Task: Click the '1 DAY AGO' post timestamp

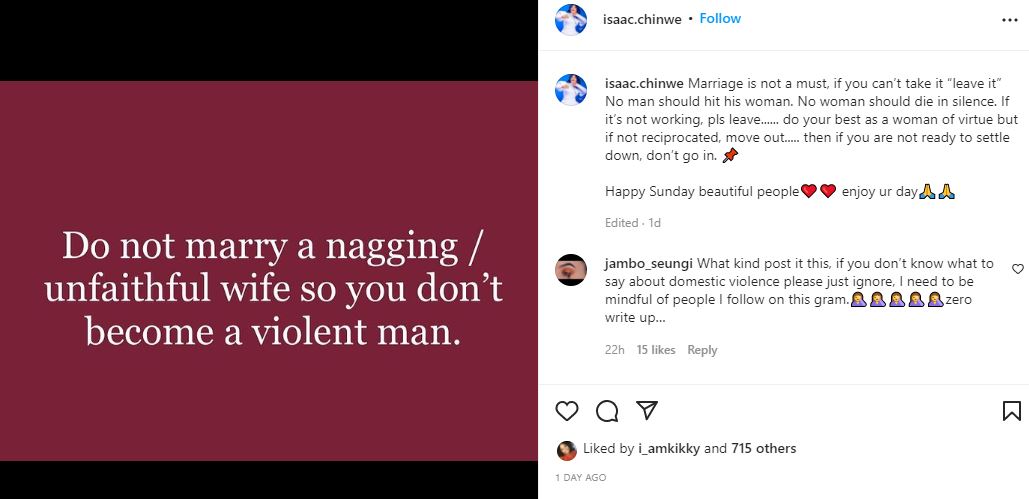Action: tap(580, 478)
